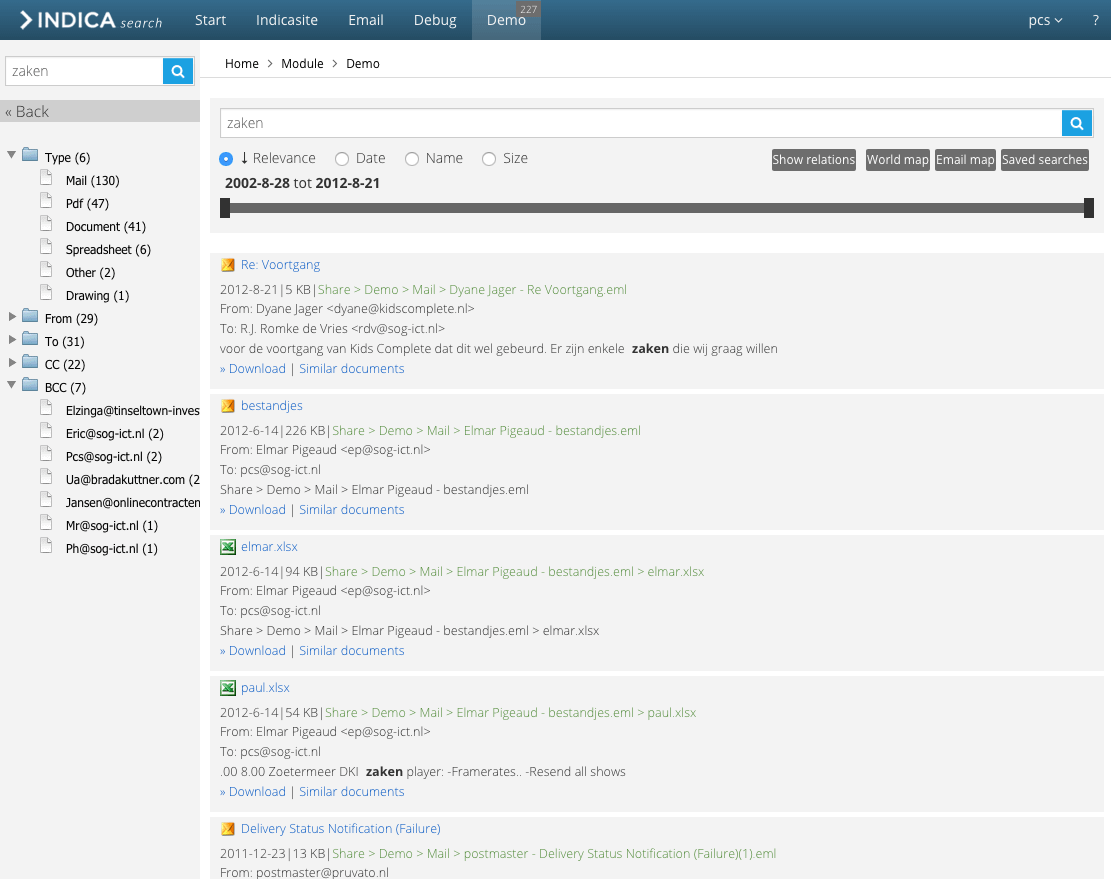The height and width of the screenshot is (879, 1111).
Task: Switch to the Debug tab
Action: pos(434,20)
